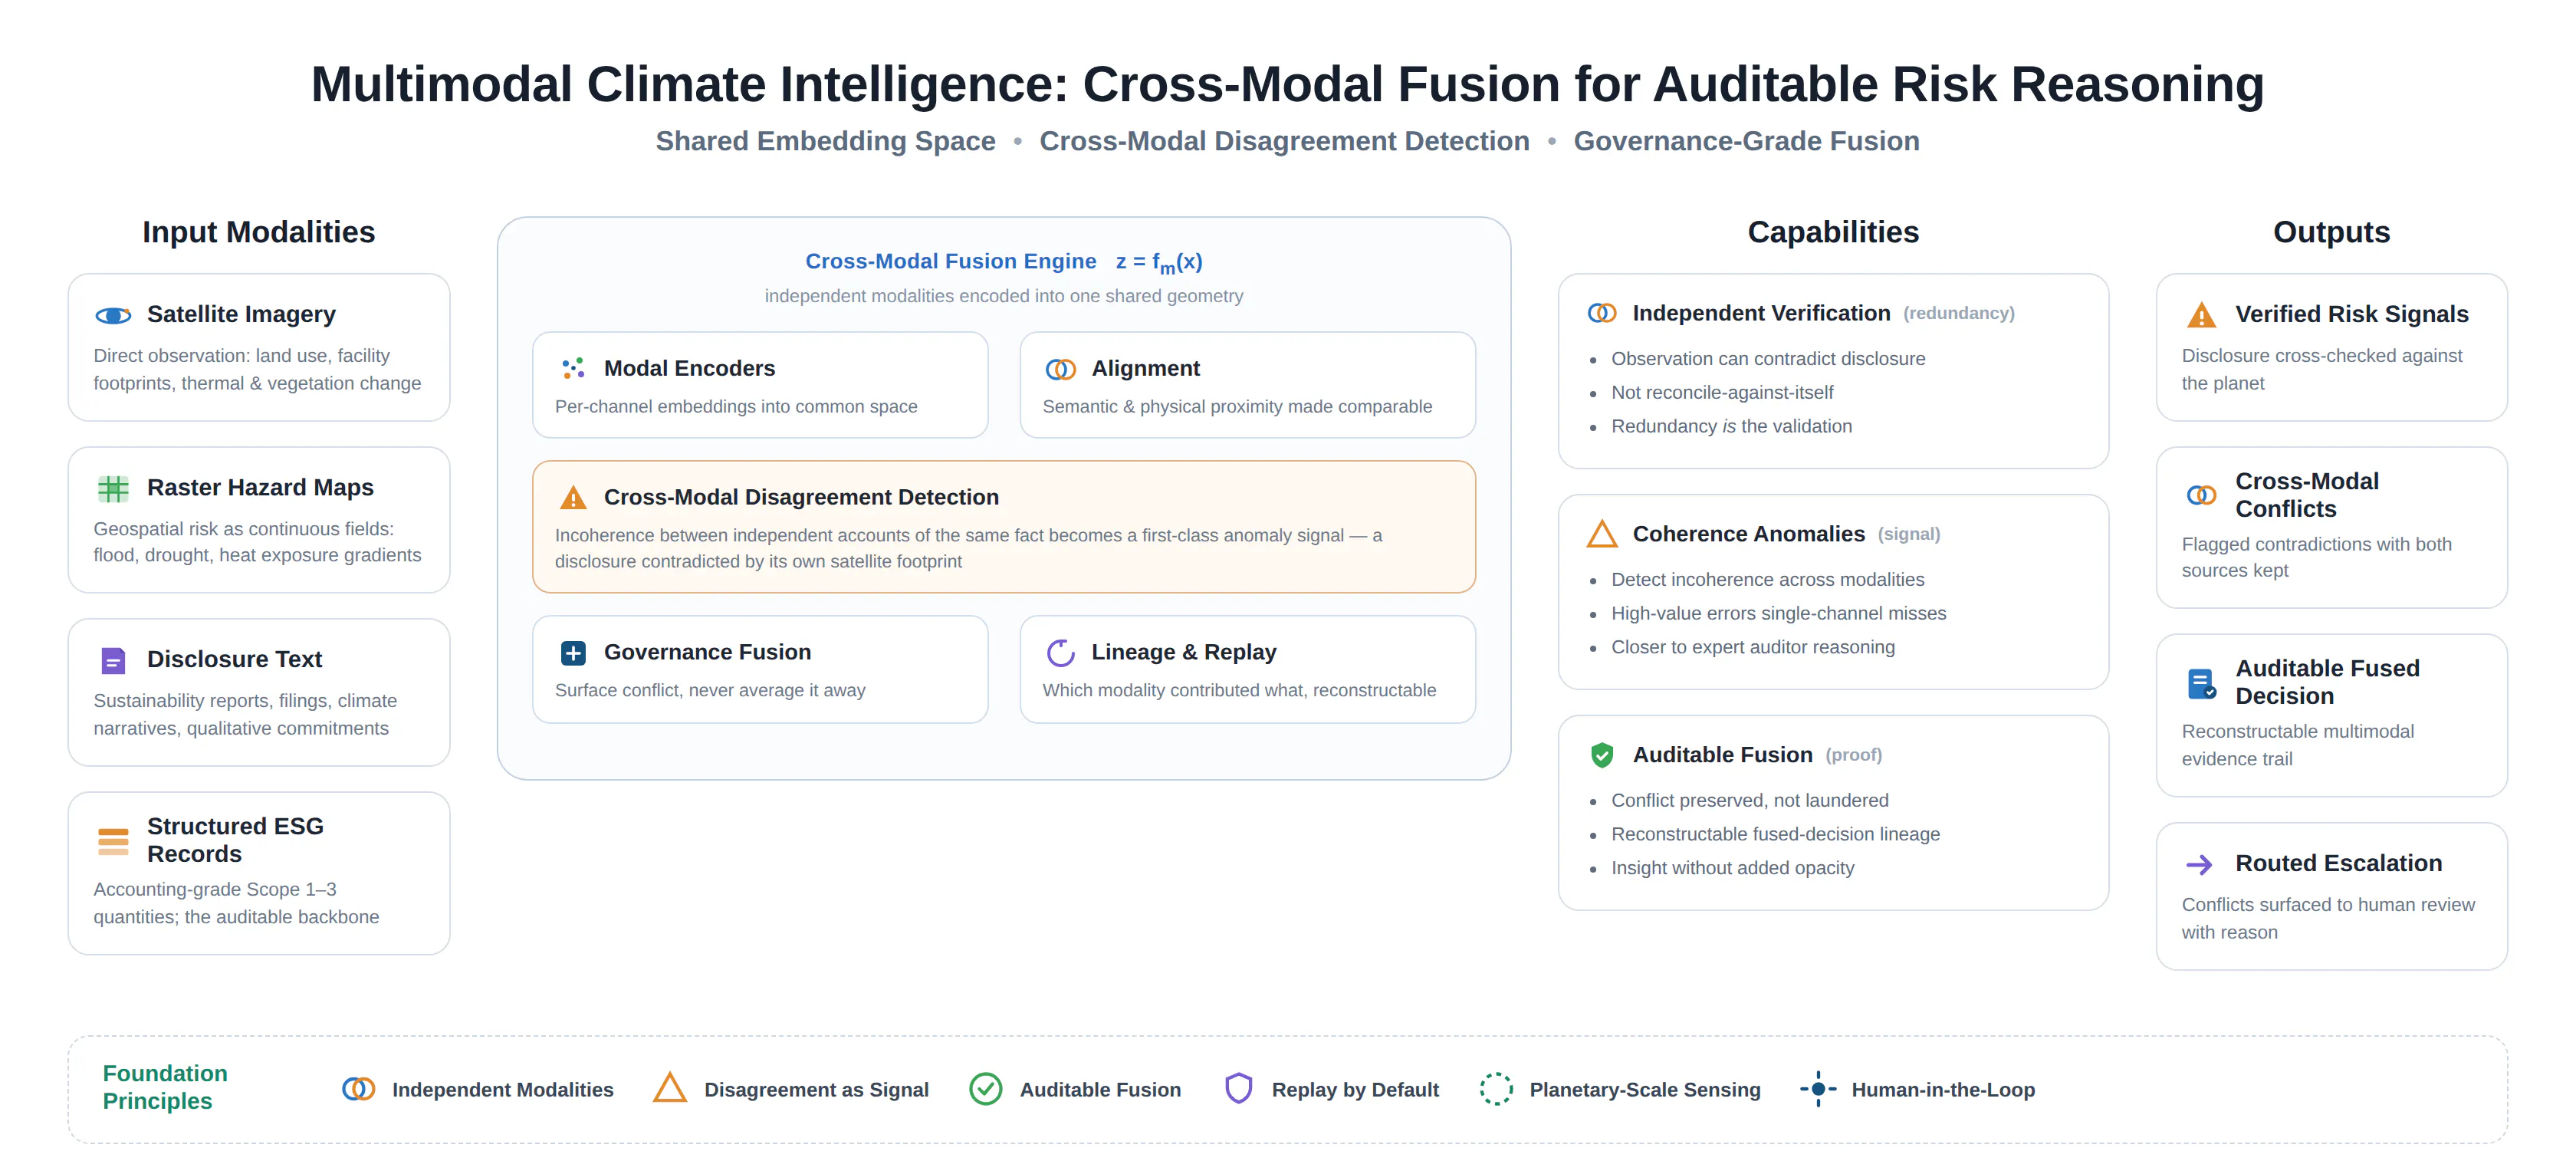Click the orange Structured ESG Records icon
Screen dimensions: 2576x1174
113,842
